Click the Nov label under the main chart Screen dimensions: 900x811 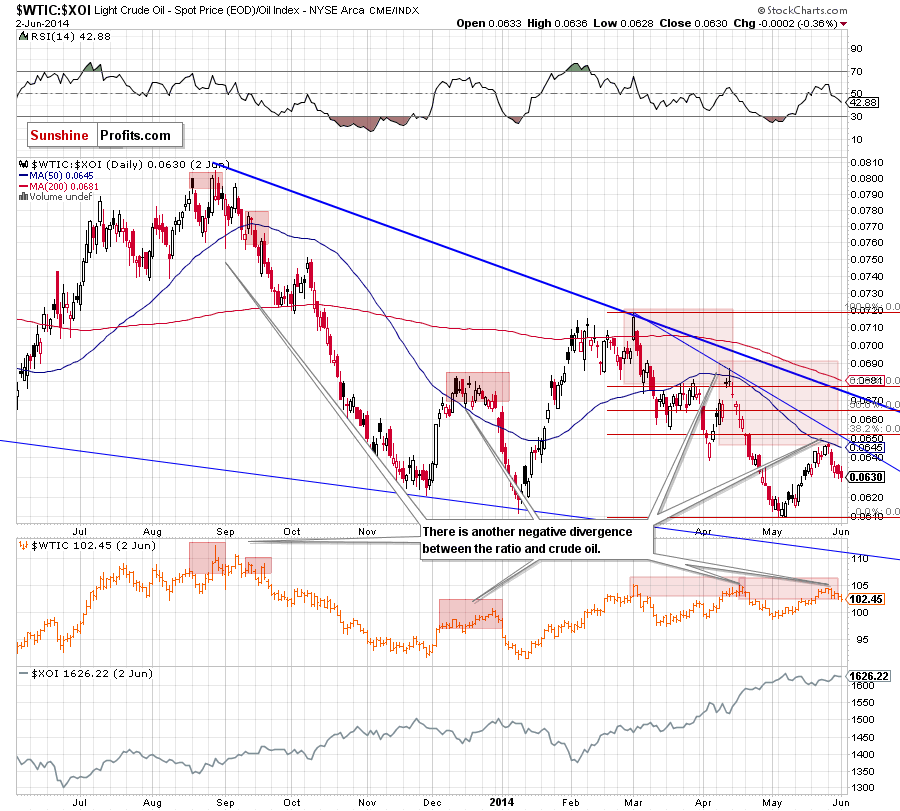point(367,531)
